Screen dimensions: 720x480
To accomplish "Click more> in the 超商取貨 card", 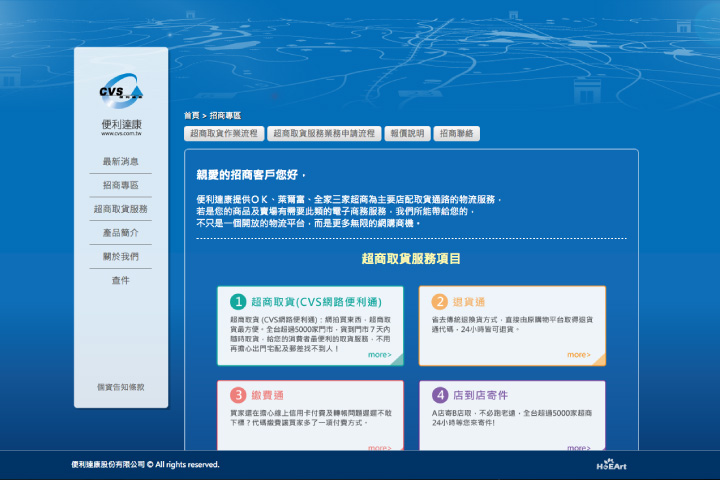I will [x=379, y=354].
